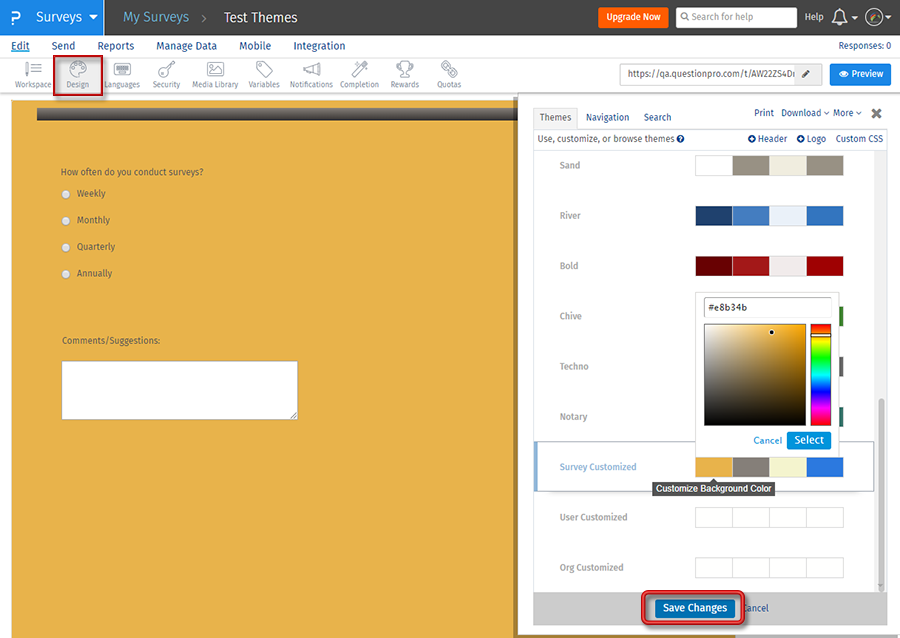Select the Design palette tool
The image size is (900, 638).
(77, 74)
